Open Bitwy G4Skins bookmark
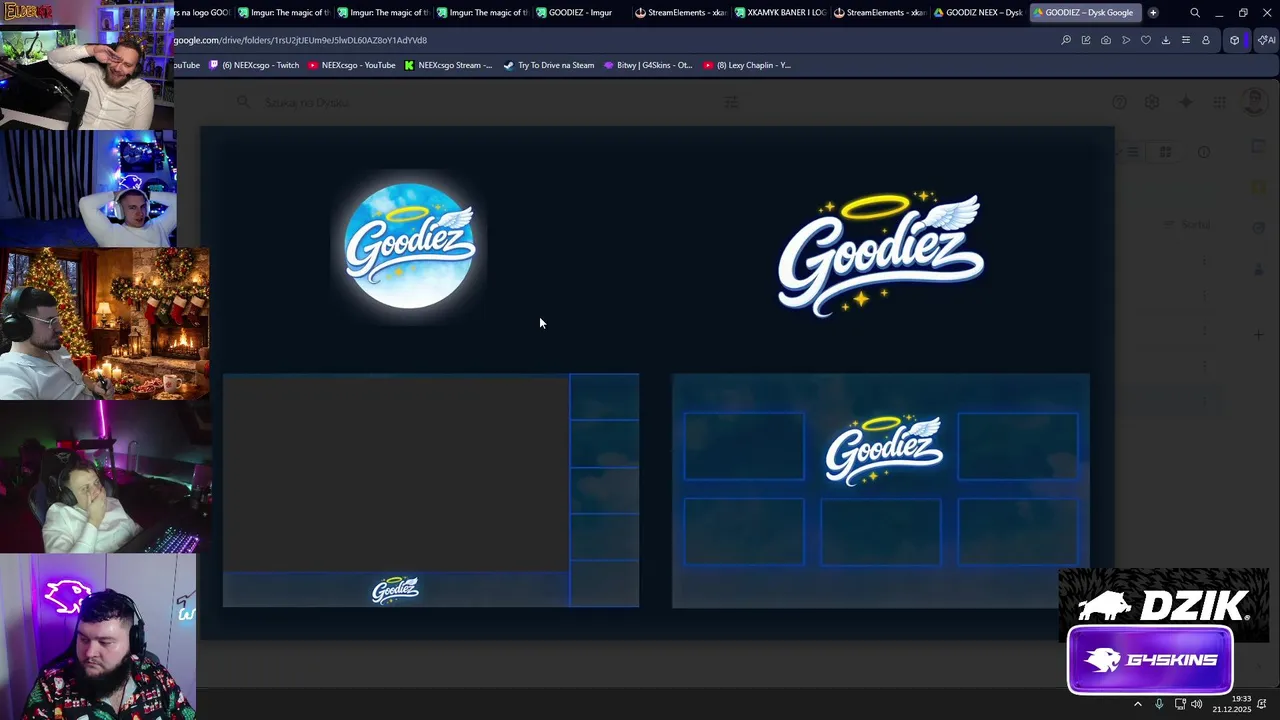This screenshot has width=1280, height=720. [x=648, y=65]
